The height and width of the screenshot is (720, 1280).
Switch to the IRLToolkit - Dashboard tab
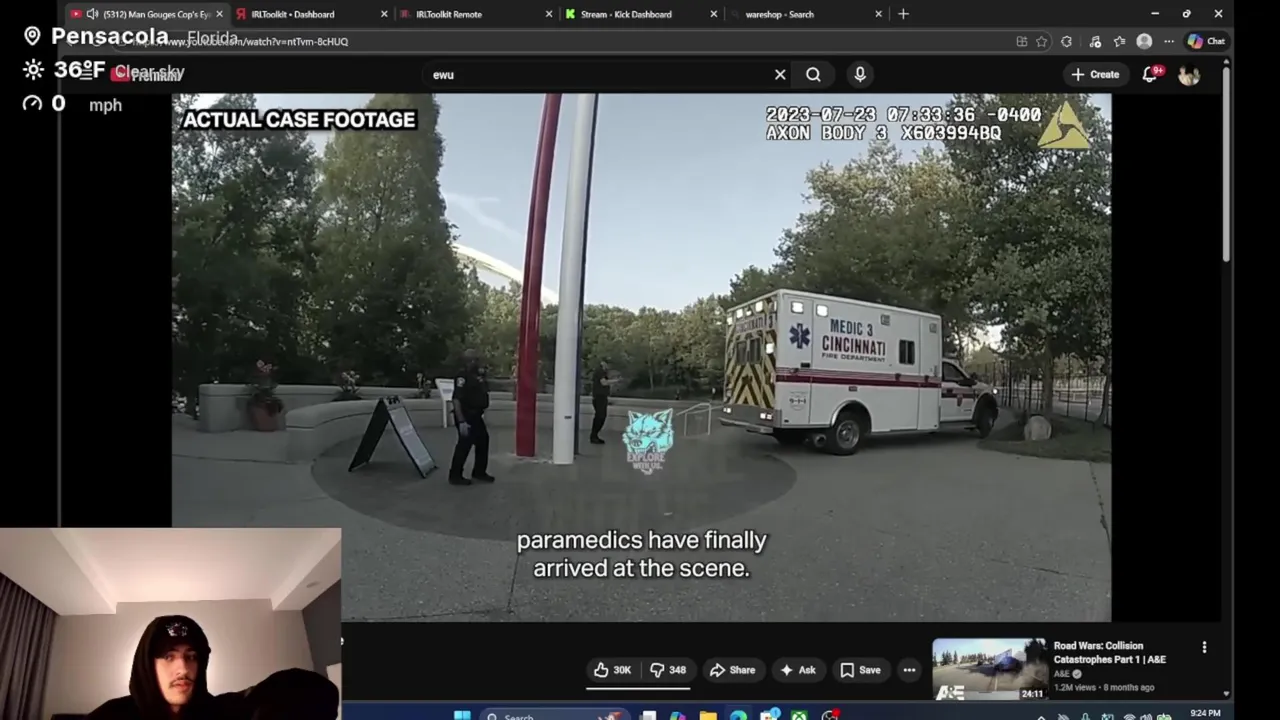coord(310,14)
